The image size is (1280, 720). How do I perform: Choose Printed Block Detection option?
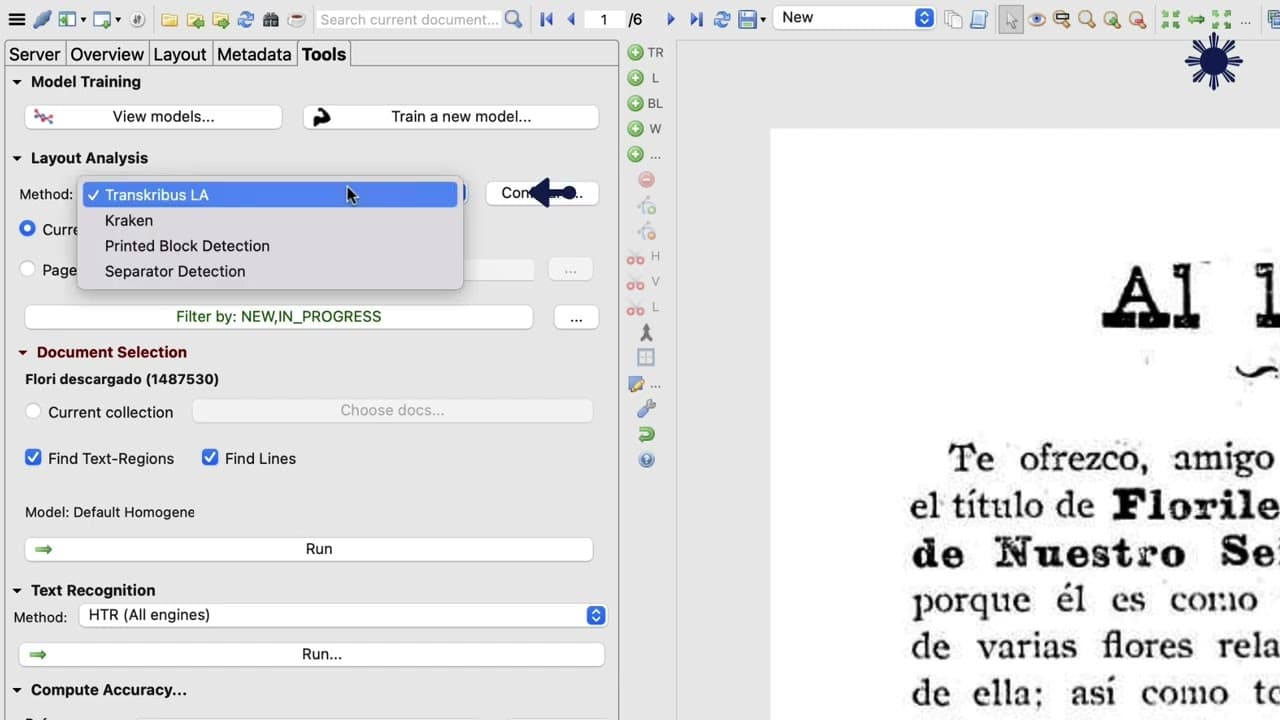(270, 246)
